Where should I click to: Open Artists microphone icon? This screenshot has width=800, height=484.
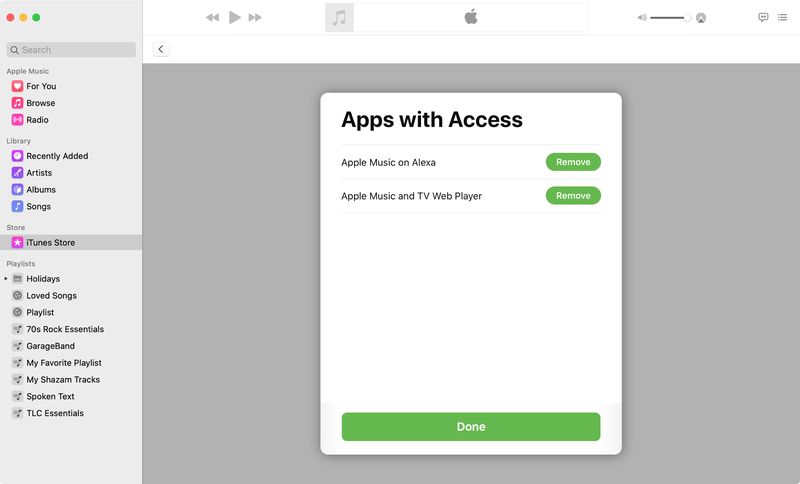tap(17, 173)
